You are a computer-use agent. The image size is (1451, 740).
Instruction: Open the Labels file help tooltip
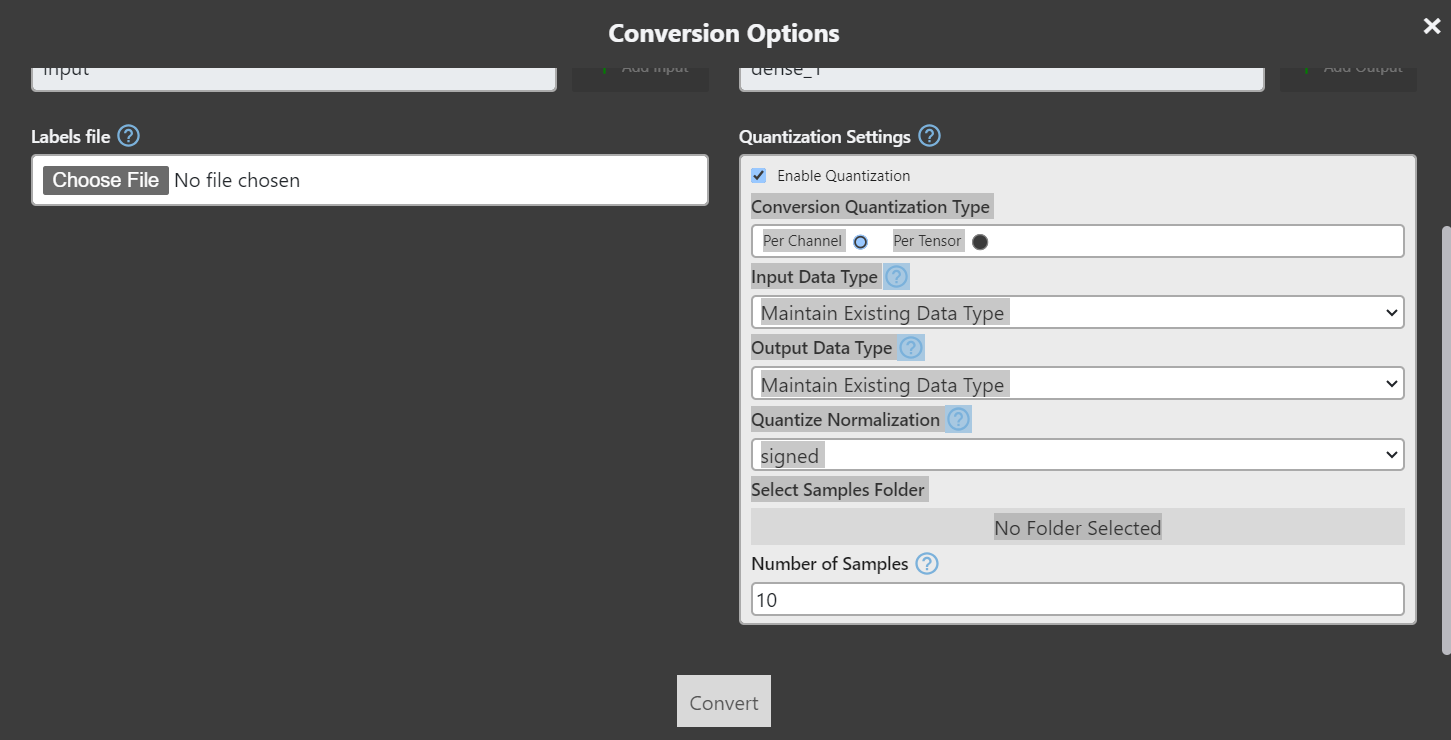130,136
